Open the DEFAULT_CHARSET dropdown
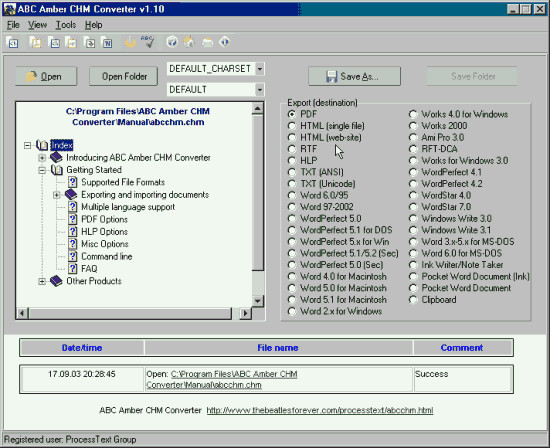The width and height of the screenshot is (550, 448). (259, 69)
